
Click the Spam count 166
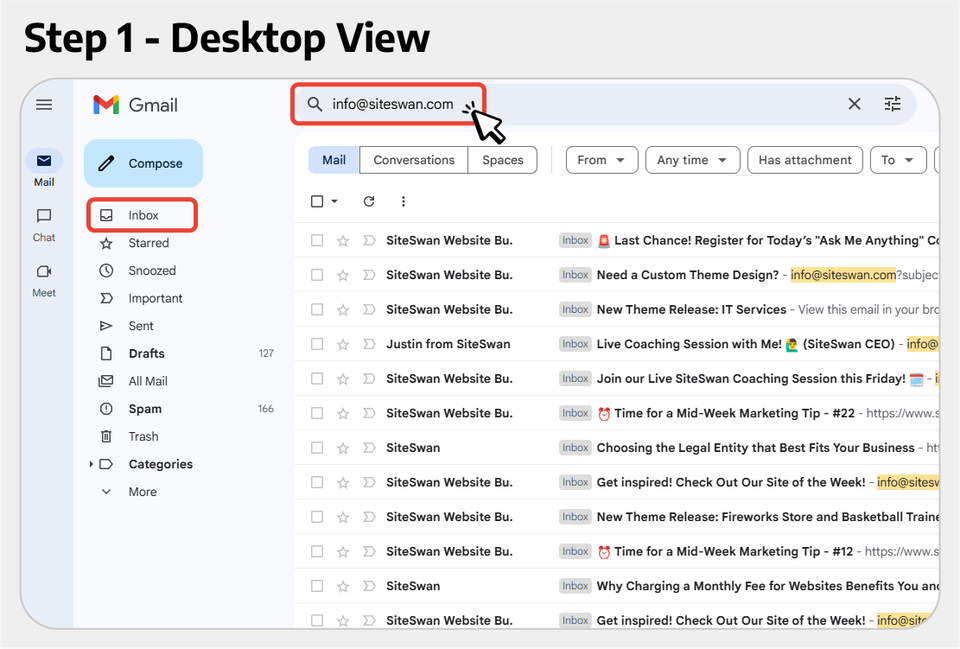(266, 408)
